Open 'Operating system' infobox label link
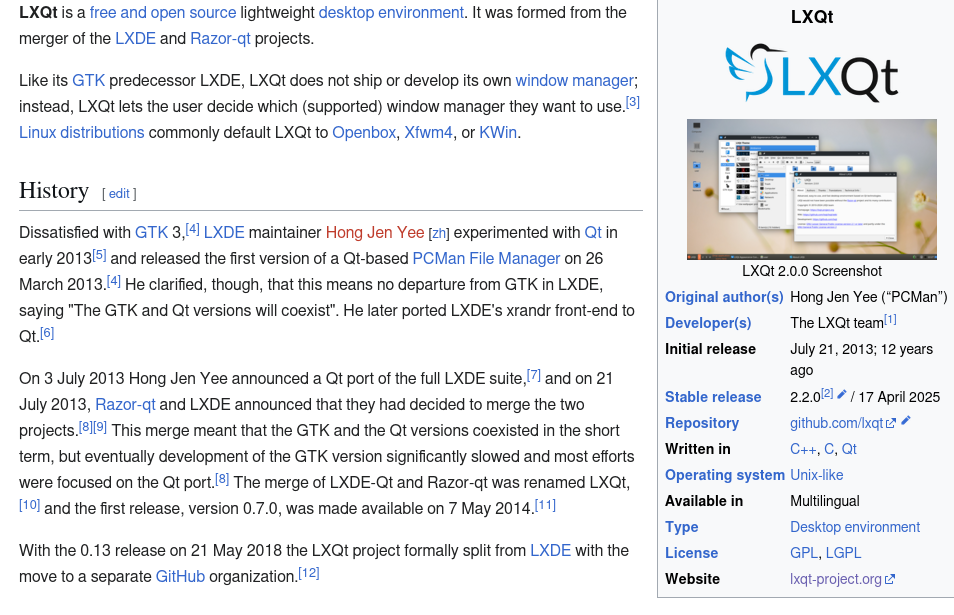Screen dimensions: 954x615 (725, 475)
